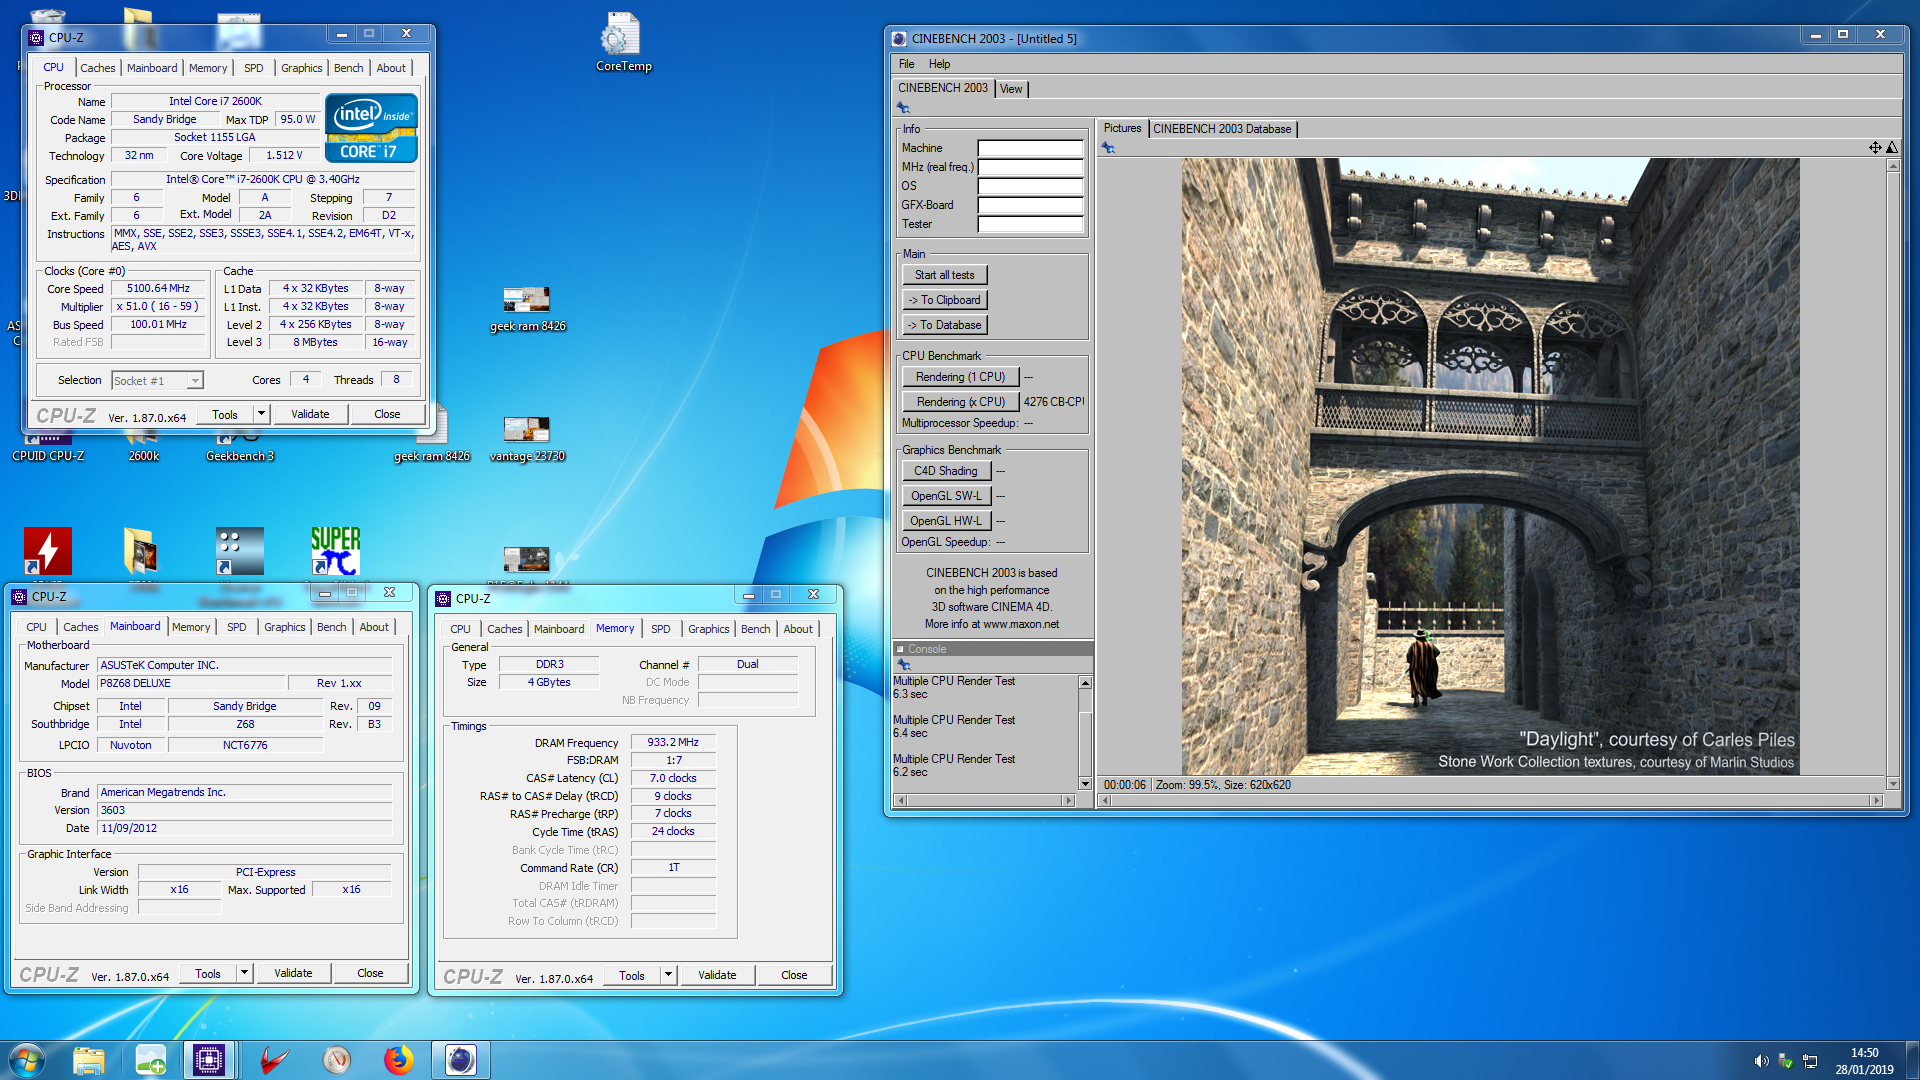This screenshot has width=1920, height=1080.
Task: Open the Socket #1 selection dropdown
Action: click(x=157, y=381)
